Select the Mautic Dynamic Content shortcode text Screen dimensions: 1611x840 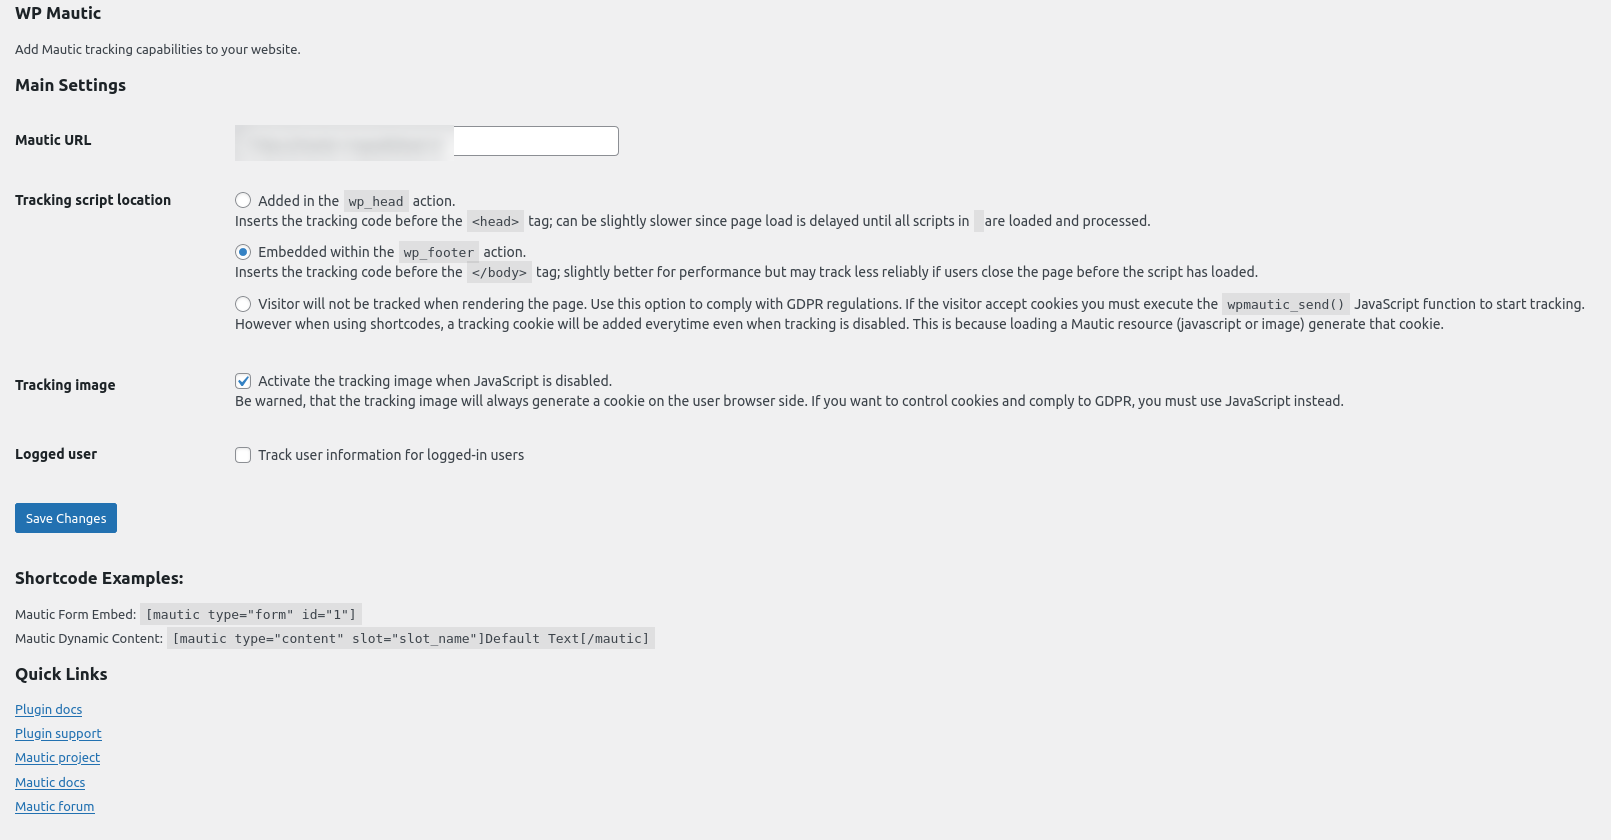pos(410,638)
